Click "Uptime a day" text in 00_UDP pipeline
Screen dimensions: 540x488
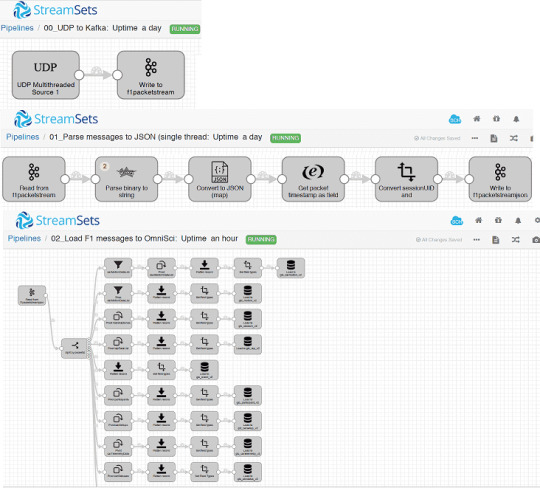click(x=137, y=28)
